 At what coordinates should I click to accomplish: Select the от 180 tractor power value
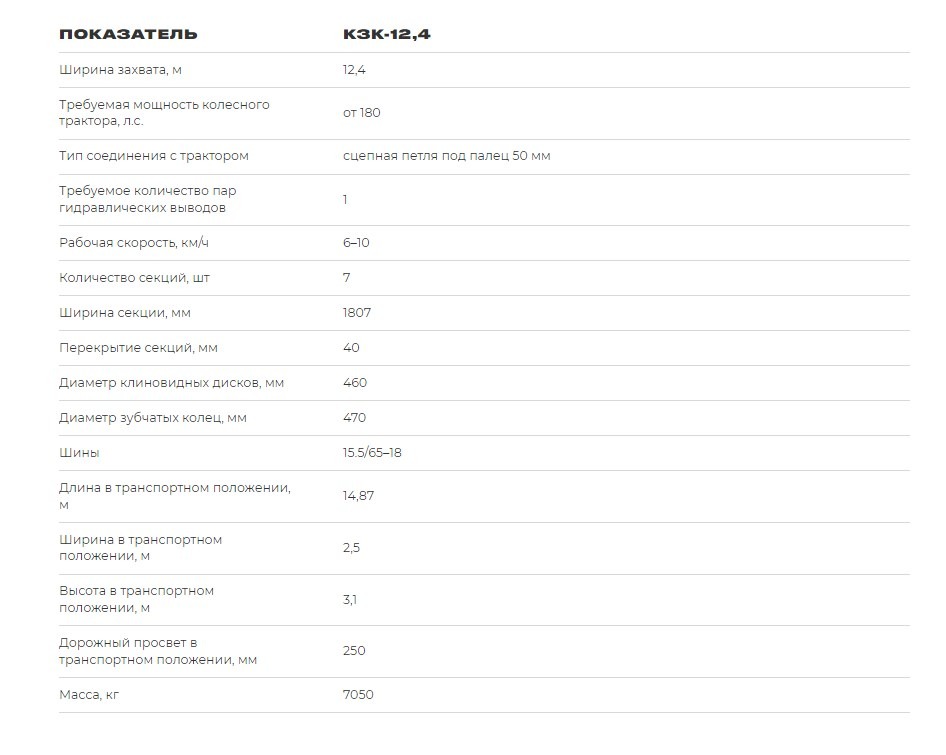click(362, 113)
